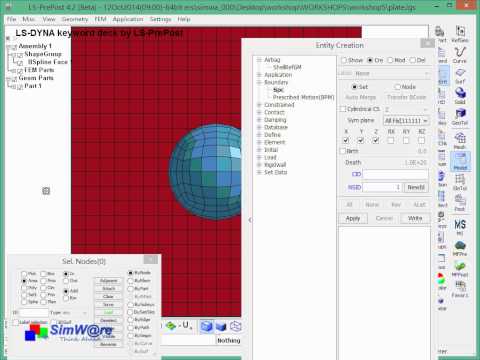Open the Curve tool in right toolbar
This screenshot has width=480, height=360.
pos(460,55)
